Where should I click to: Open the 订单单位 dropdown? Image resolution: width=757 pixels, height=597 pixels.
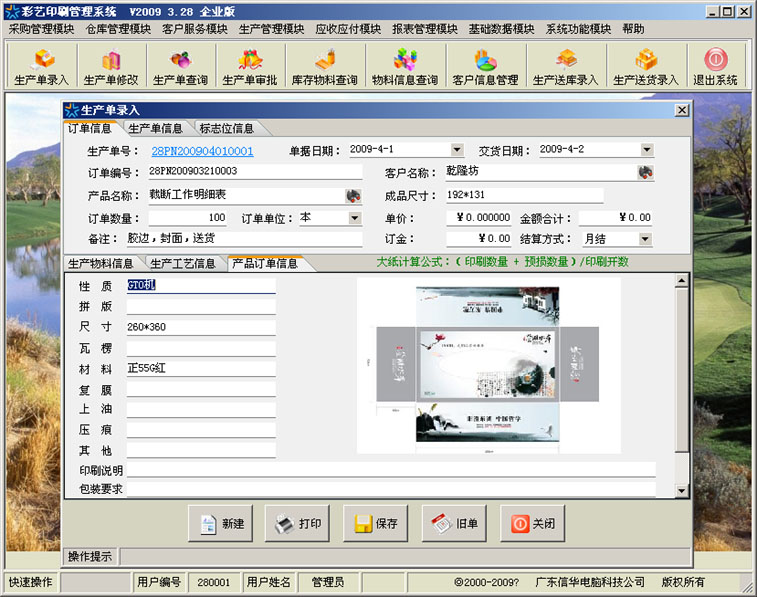(354, 217)
